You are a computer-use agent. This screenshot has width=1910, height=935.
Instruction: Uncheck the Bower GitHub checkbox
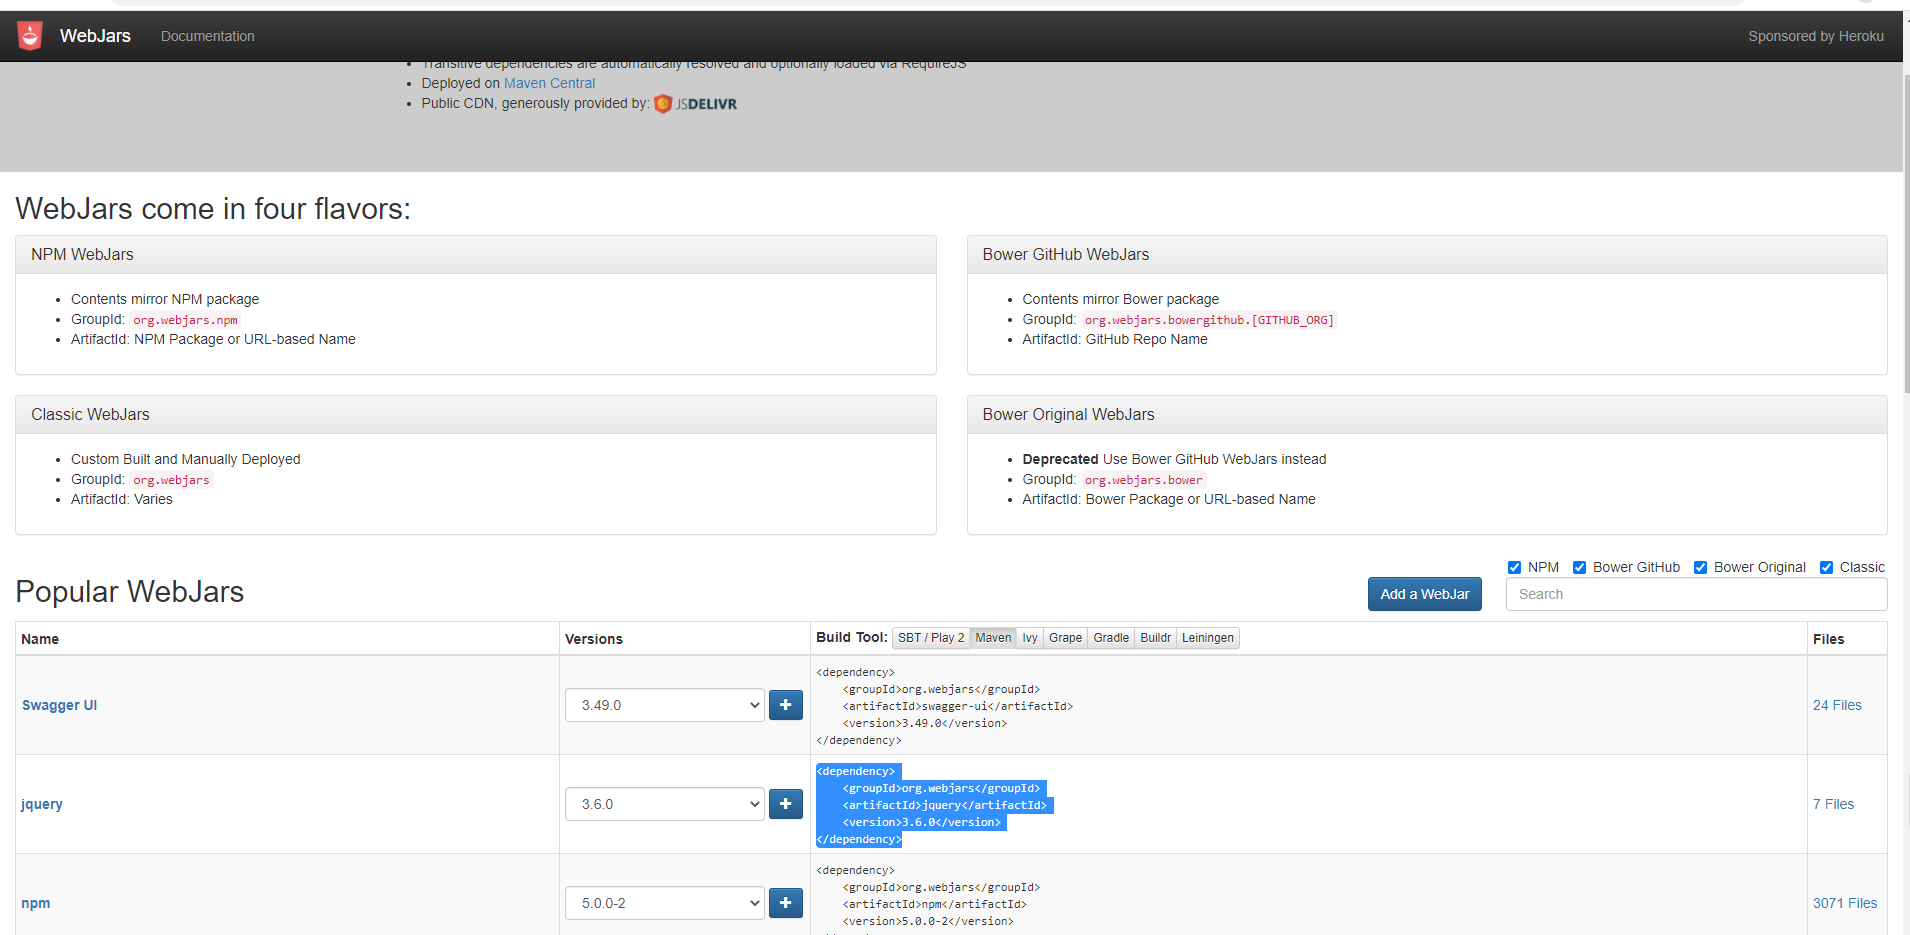[1580, 568]
